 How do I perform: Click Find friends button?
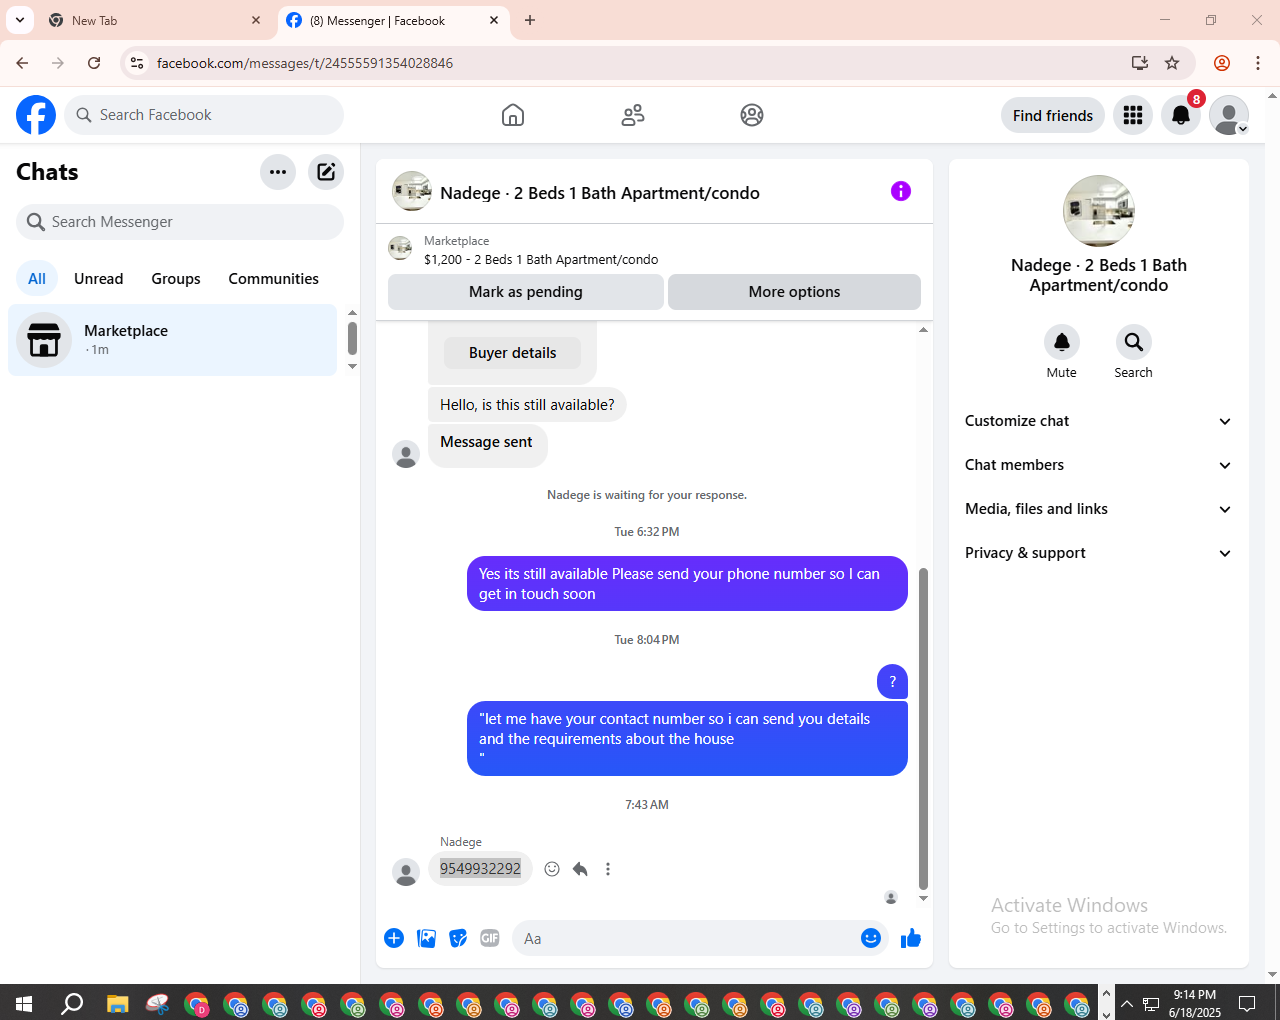1053,115
